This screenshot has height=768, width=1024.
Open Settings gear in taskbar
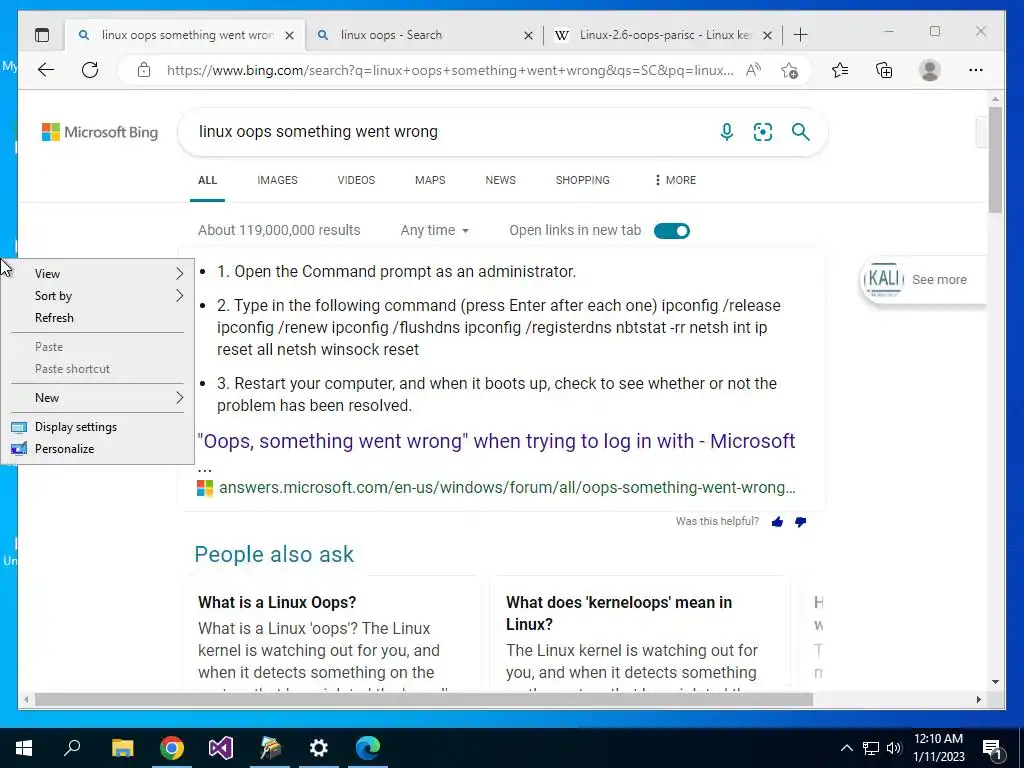point(319,748)
